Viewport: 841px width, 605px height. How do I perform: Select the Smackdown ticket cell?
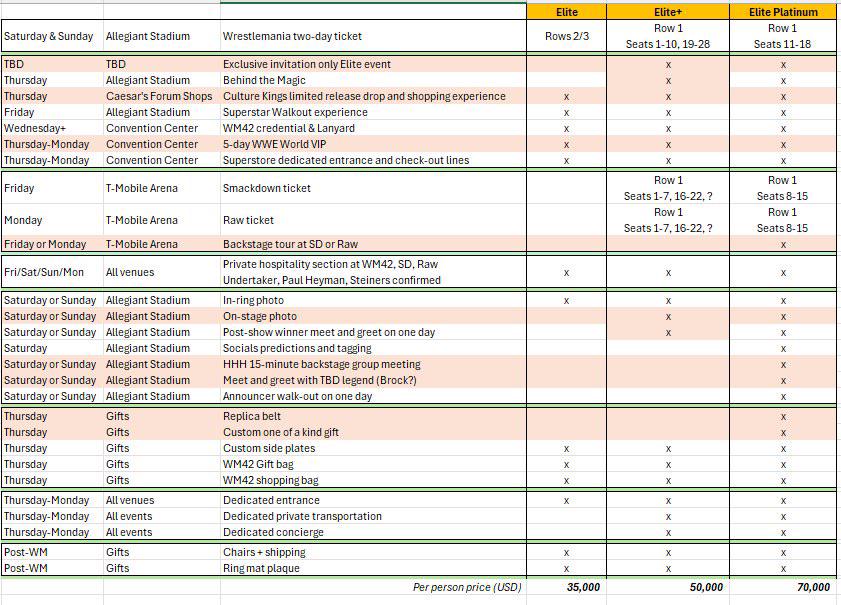(x=373, y=188)
